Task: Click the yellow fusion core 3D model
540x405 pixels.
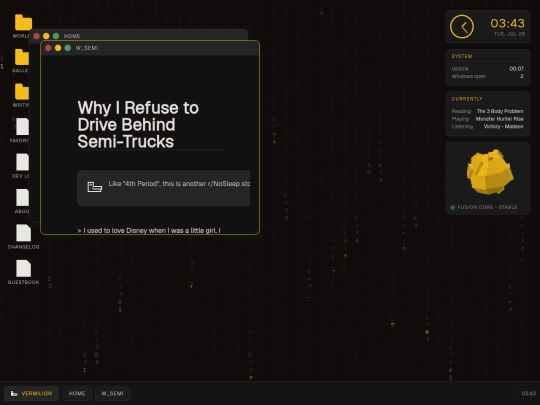Action: point(490,172)
